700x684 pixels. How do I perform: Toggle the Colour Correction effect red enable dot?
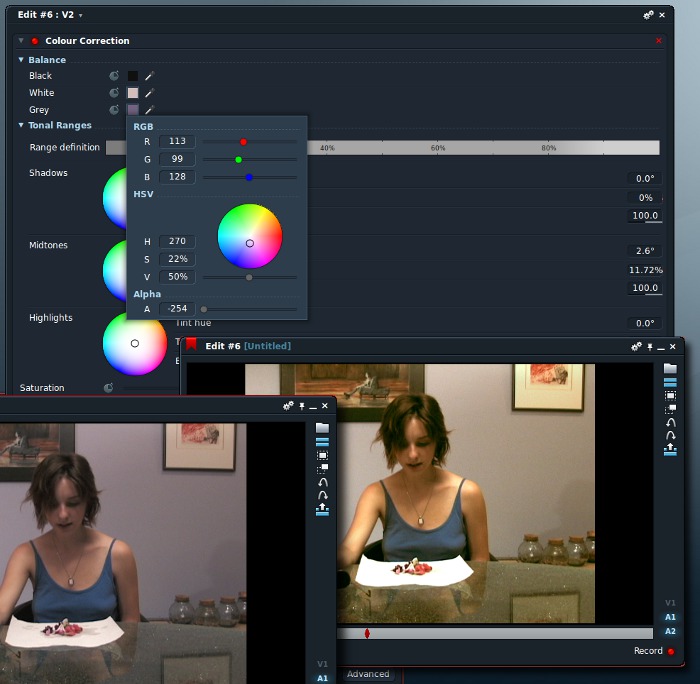coord(35,41)
